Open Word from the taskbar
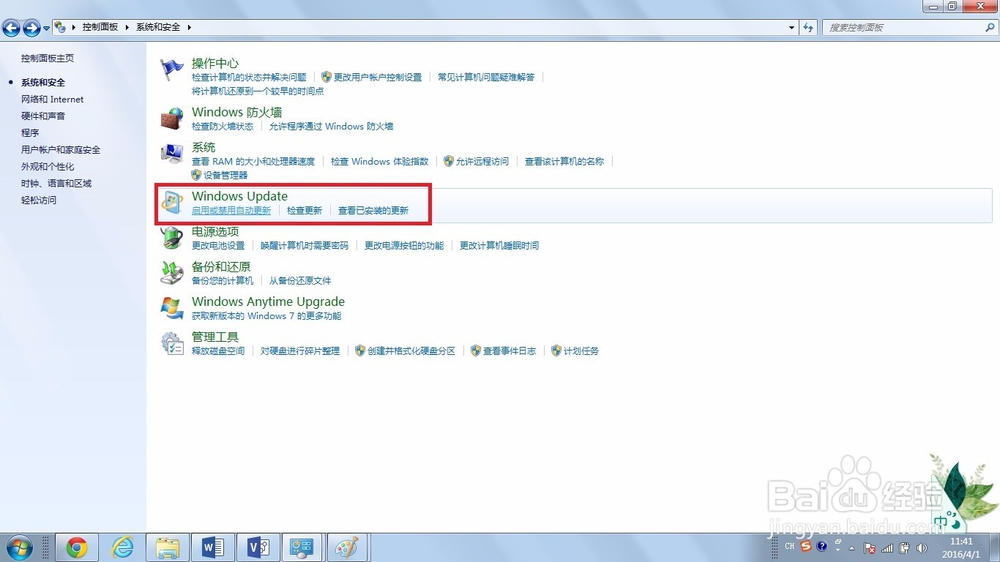This screenshot has height=562, width=1000. pos(212,548)
